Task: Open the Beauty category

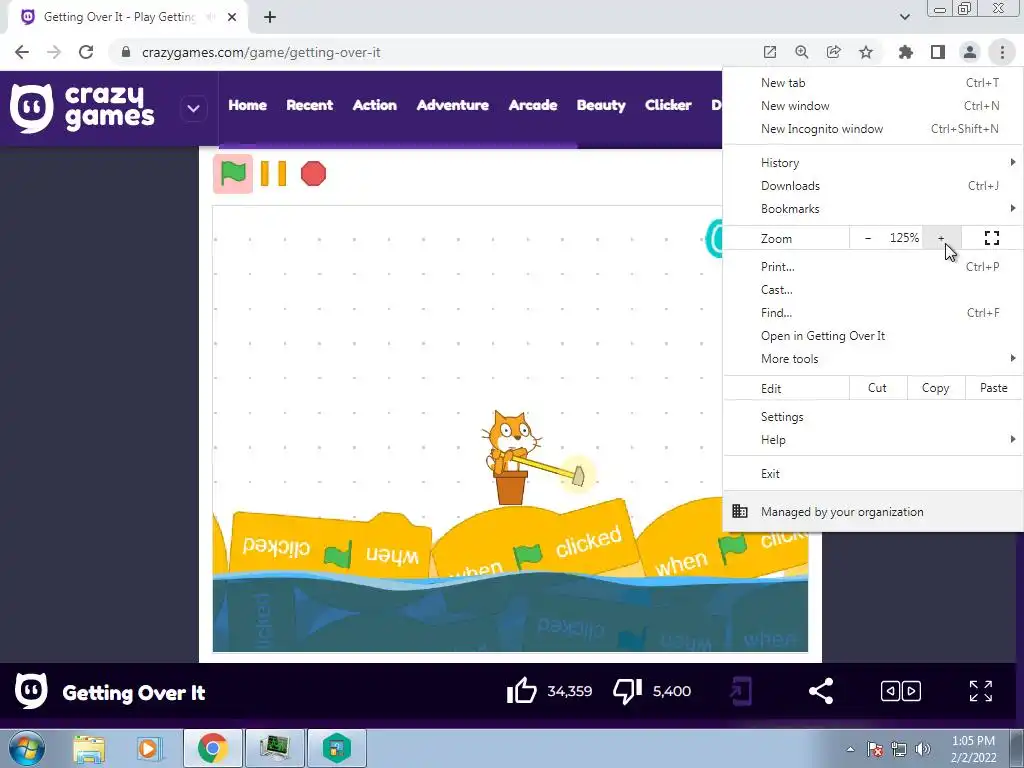Action: coord(601,105)
